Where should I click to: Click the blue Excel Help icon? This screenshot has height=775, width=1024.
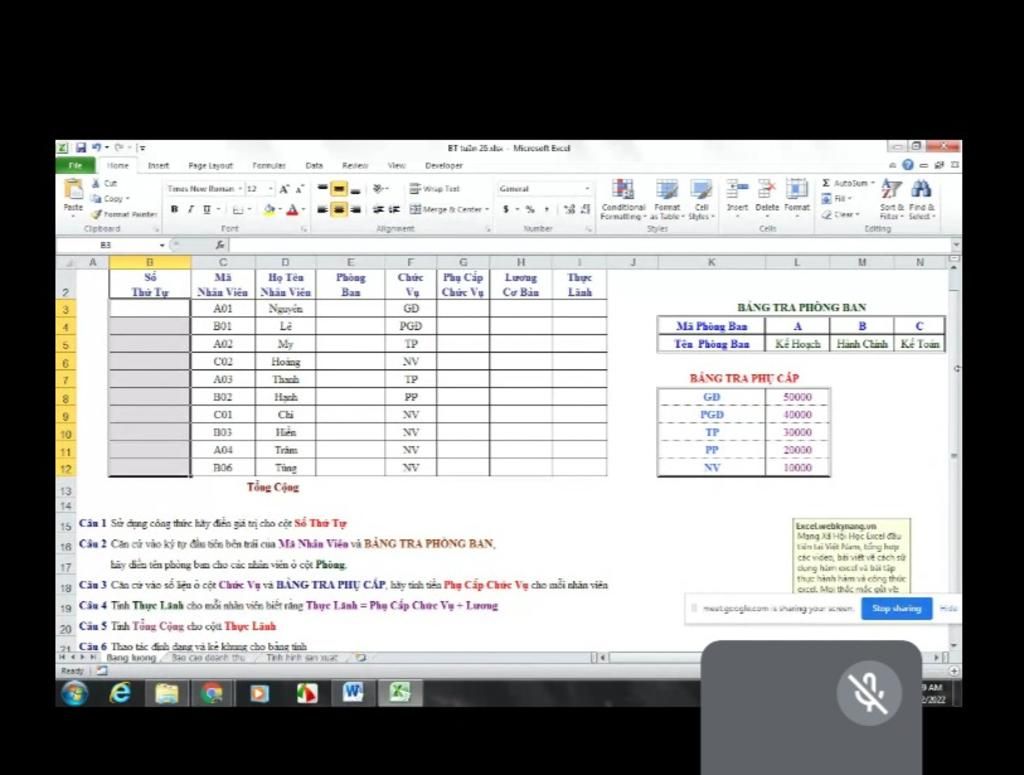pos(908,165)
